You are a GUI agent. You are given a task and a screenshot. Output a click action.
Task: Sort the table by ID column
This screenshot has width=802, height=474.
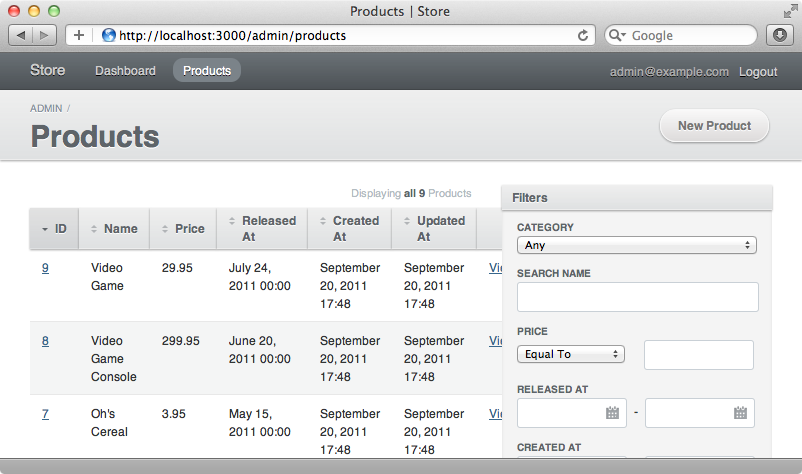click(x=54, y=229)
